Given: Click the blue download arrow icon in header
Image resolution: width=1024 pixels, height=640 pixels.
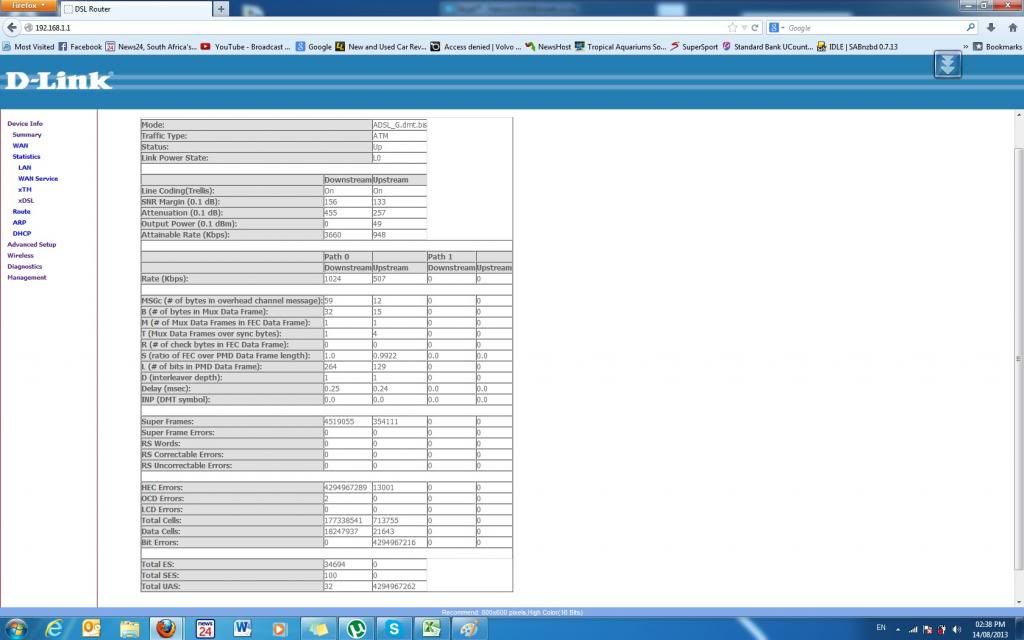Looking at the screenshot, I should pyautogui.click(x=947, y=66).
